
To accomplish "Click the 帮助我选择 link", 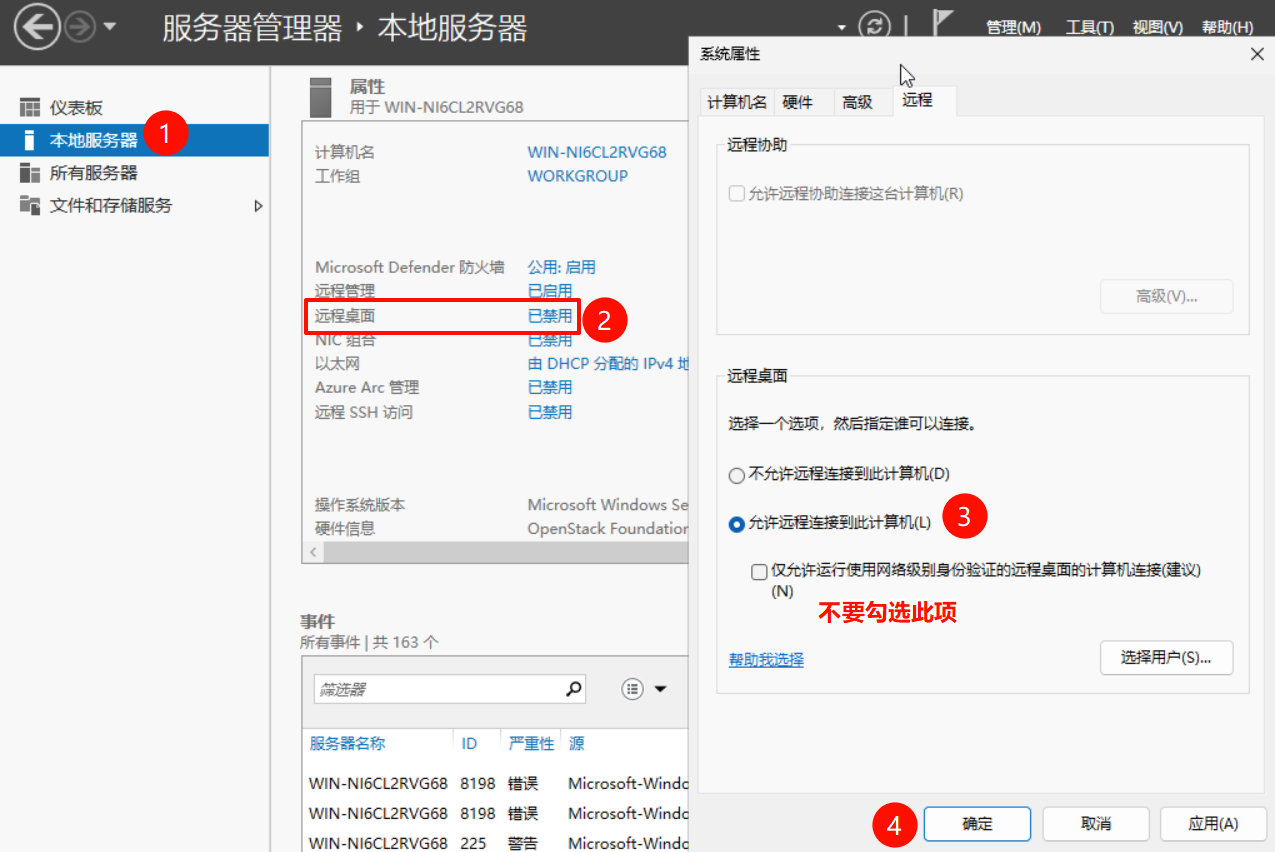I will (x=766, y=659).
